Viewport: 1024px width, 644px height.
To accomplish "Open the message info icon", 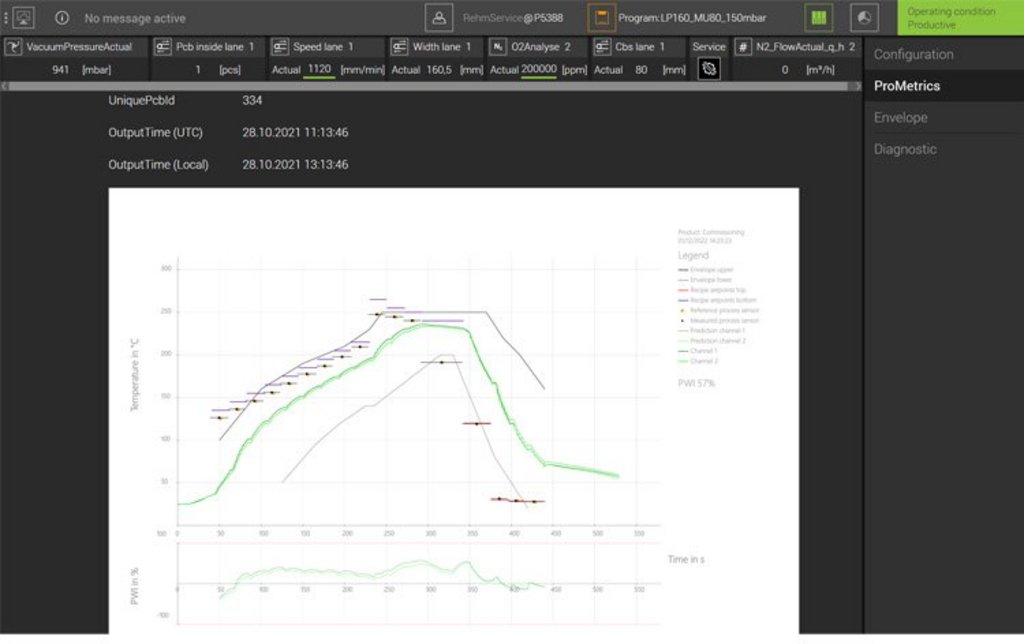I will click(62, 18).
